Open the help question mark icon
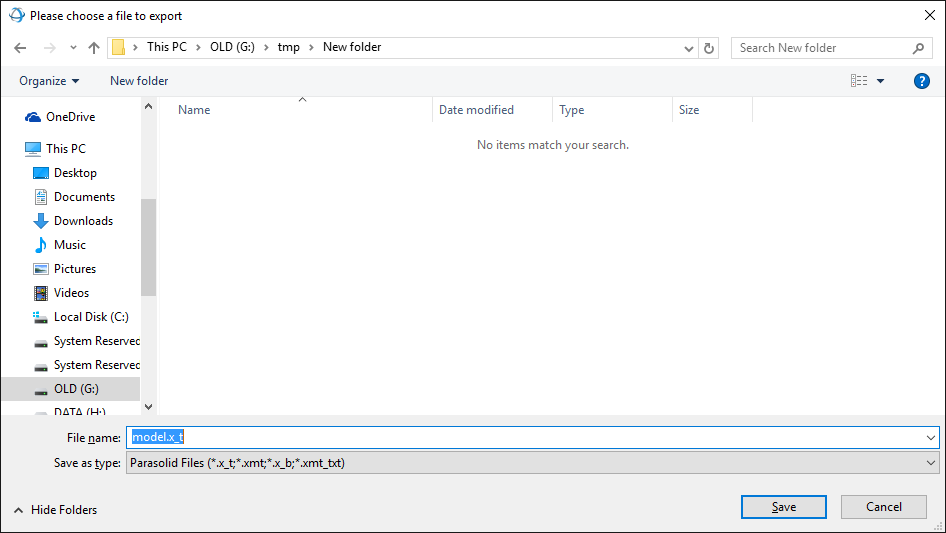This screenshot has height=533, width=946. 922,81
